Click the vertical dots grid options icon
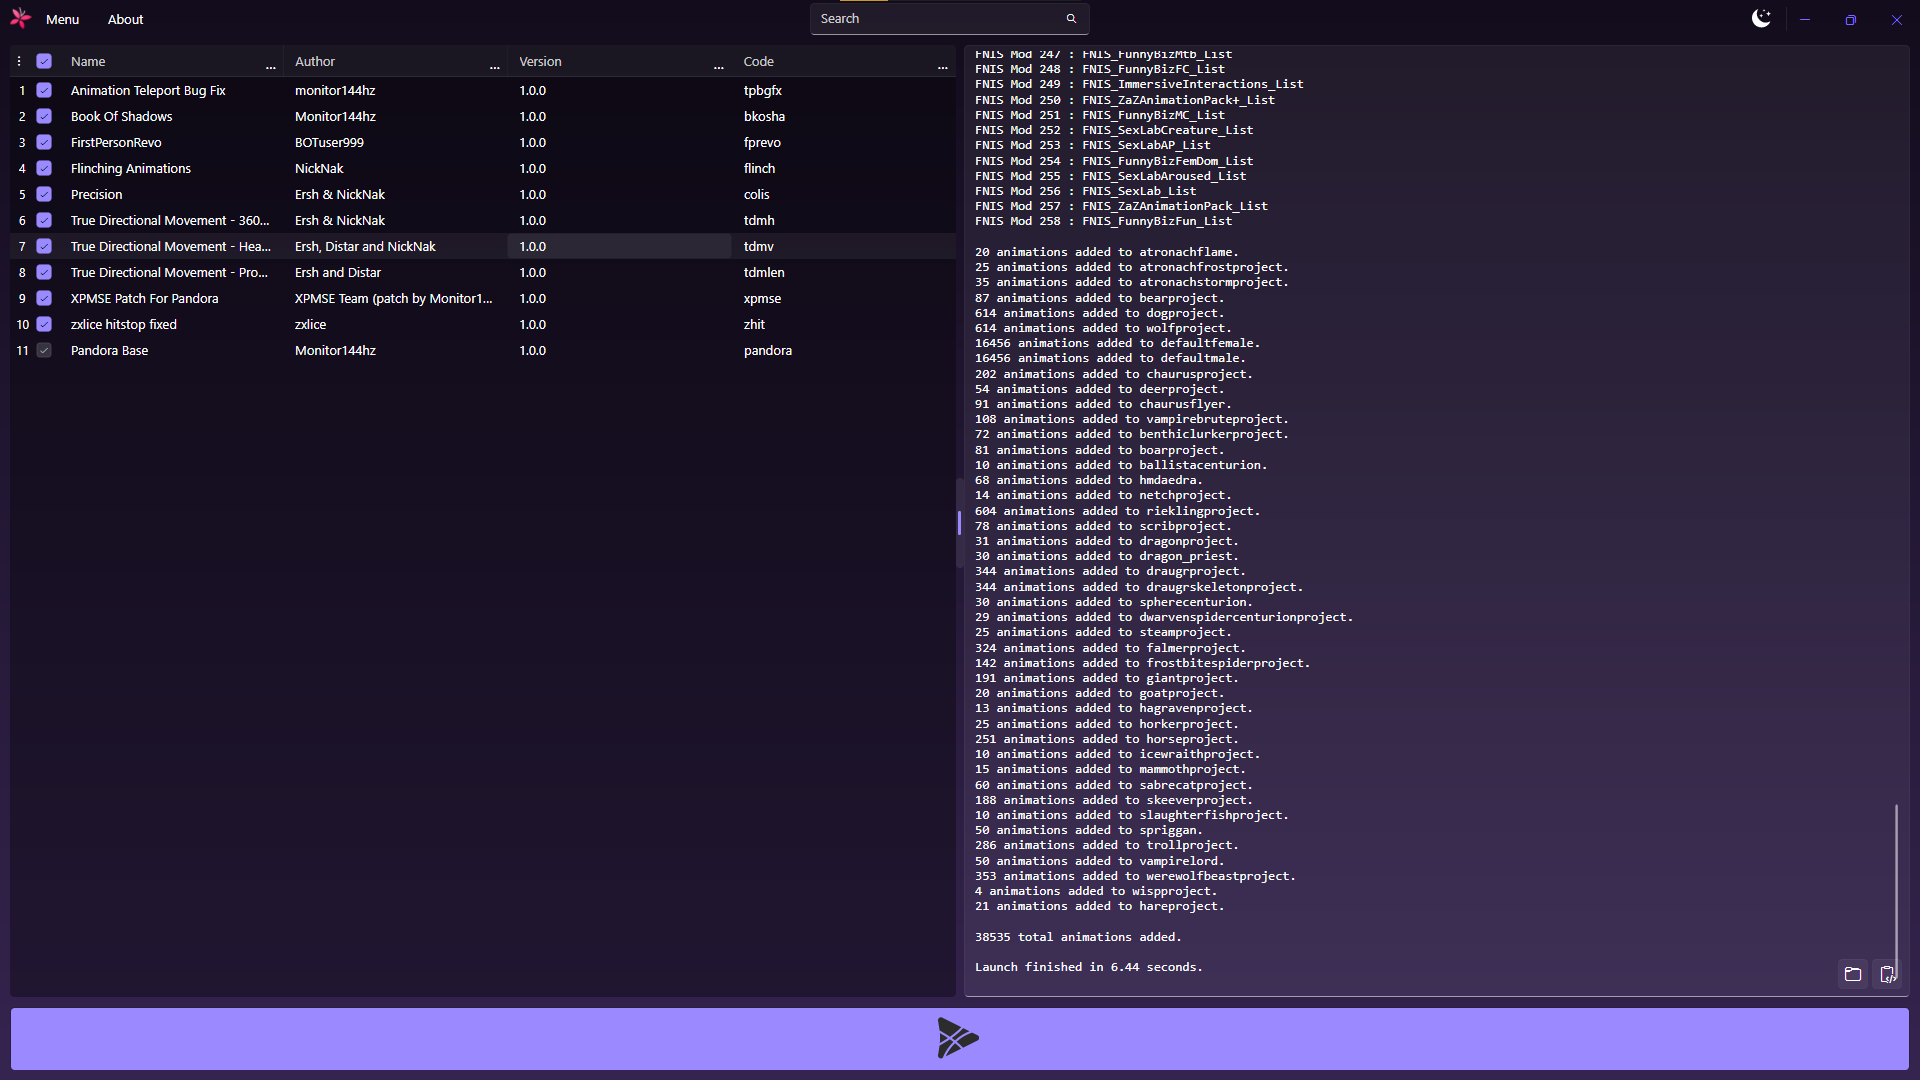Screen dimensions: 1920x1080 (x=19, y=61)
